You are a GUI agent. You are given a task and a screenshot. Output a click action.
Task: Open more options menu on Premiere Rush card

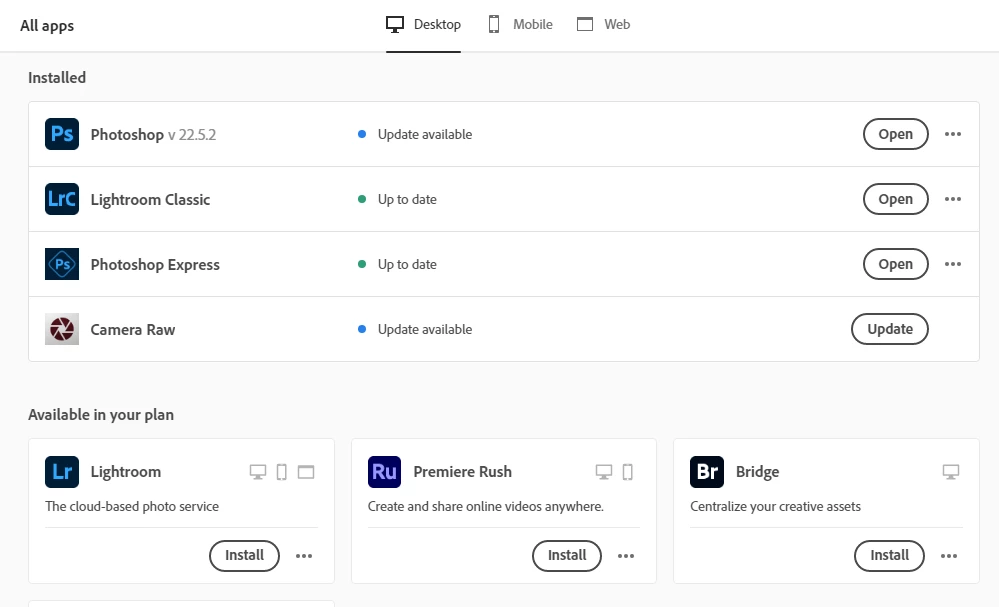[626, 556]
